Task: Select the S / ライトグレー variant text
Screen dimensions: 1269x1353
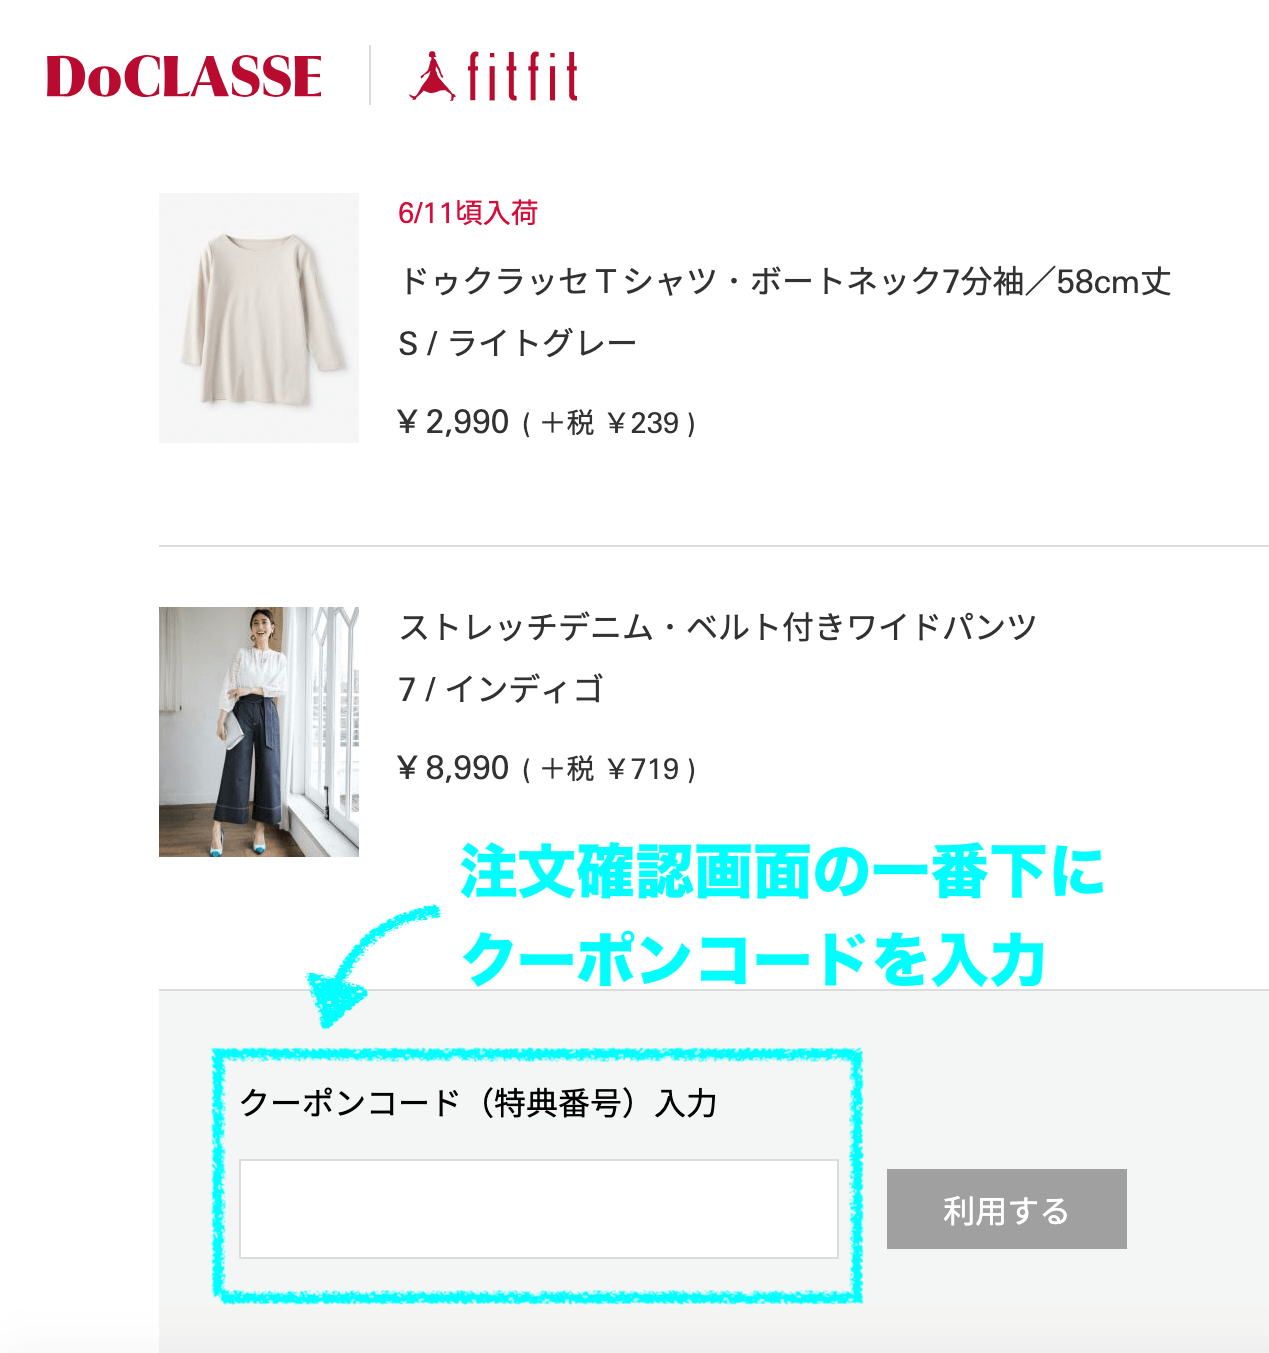Action: coord(517,344)
